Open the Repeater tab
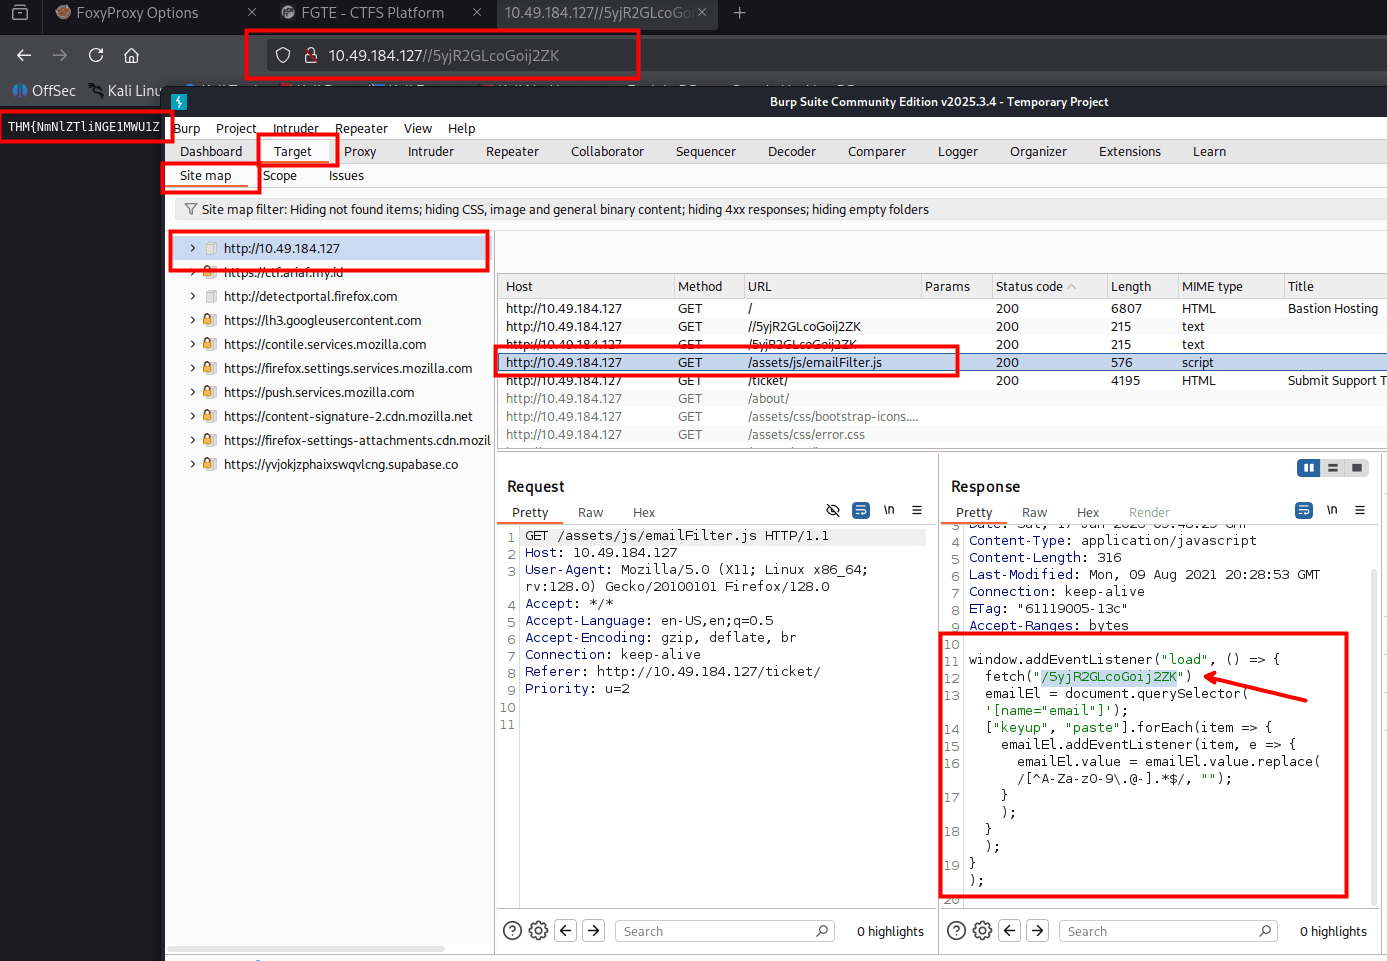This screenshot has height=961, width=1387. 512,152
